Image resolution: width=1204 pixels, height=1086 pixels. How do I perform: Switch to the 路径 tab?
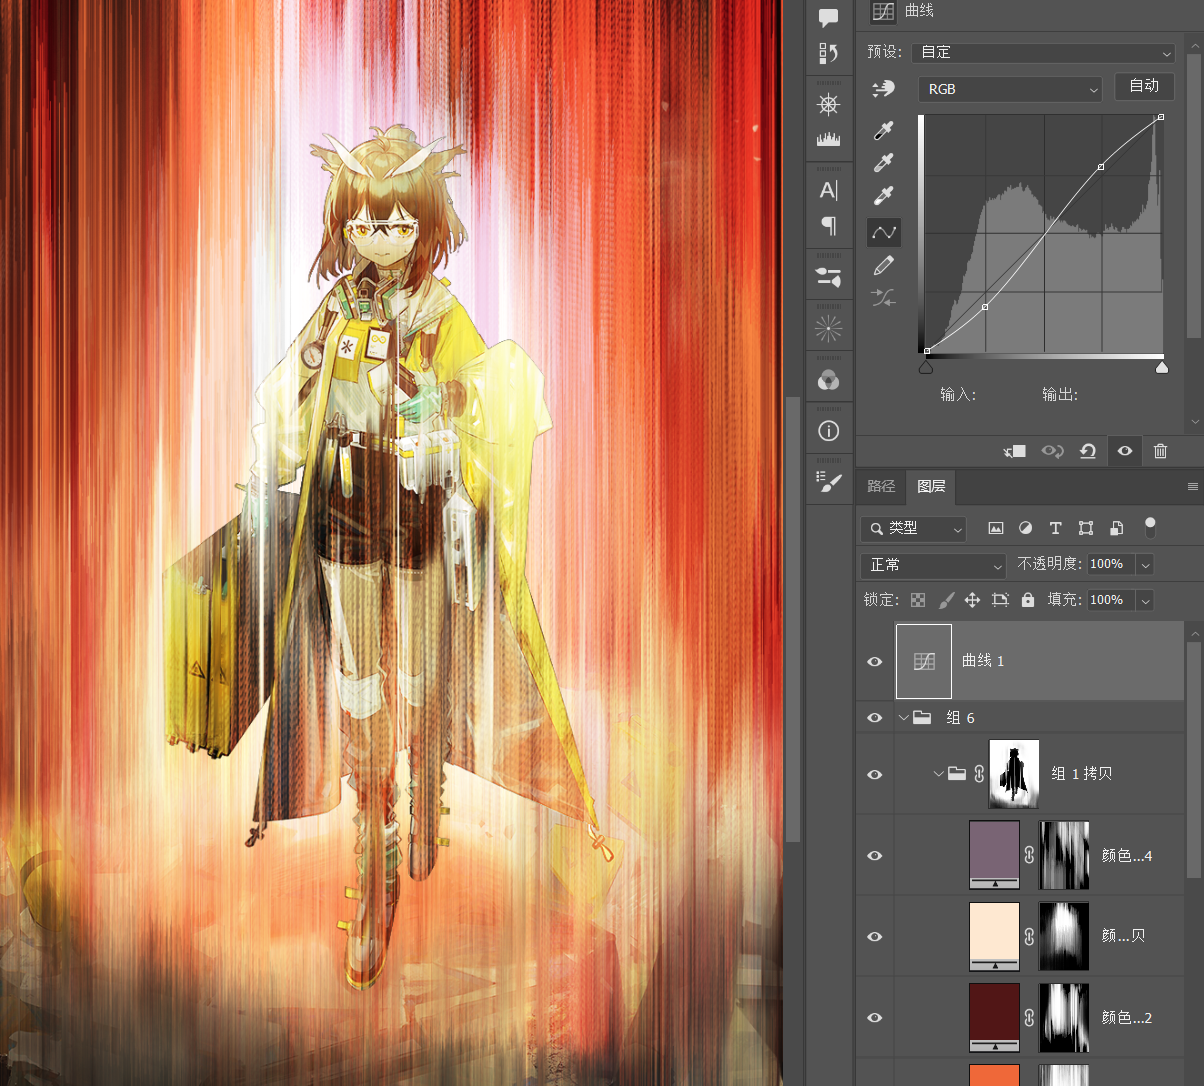[881, 486]
